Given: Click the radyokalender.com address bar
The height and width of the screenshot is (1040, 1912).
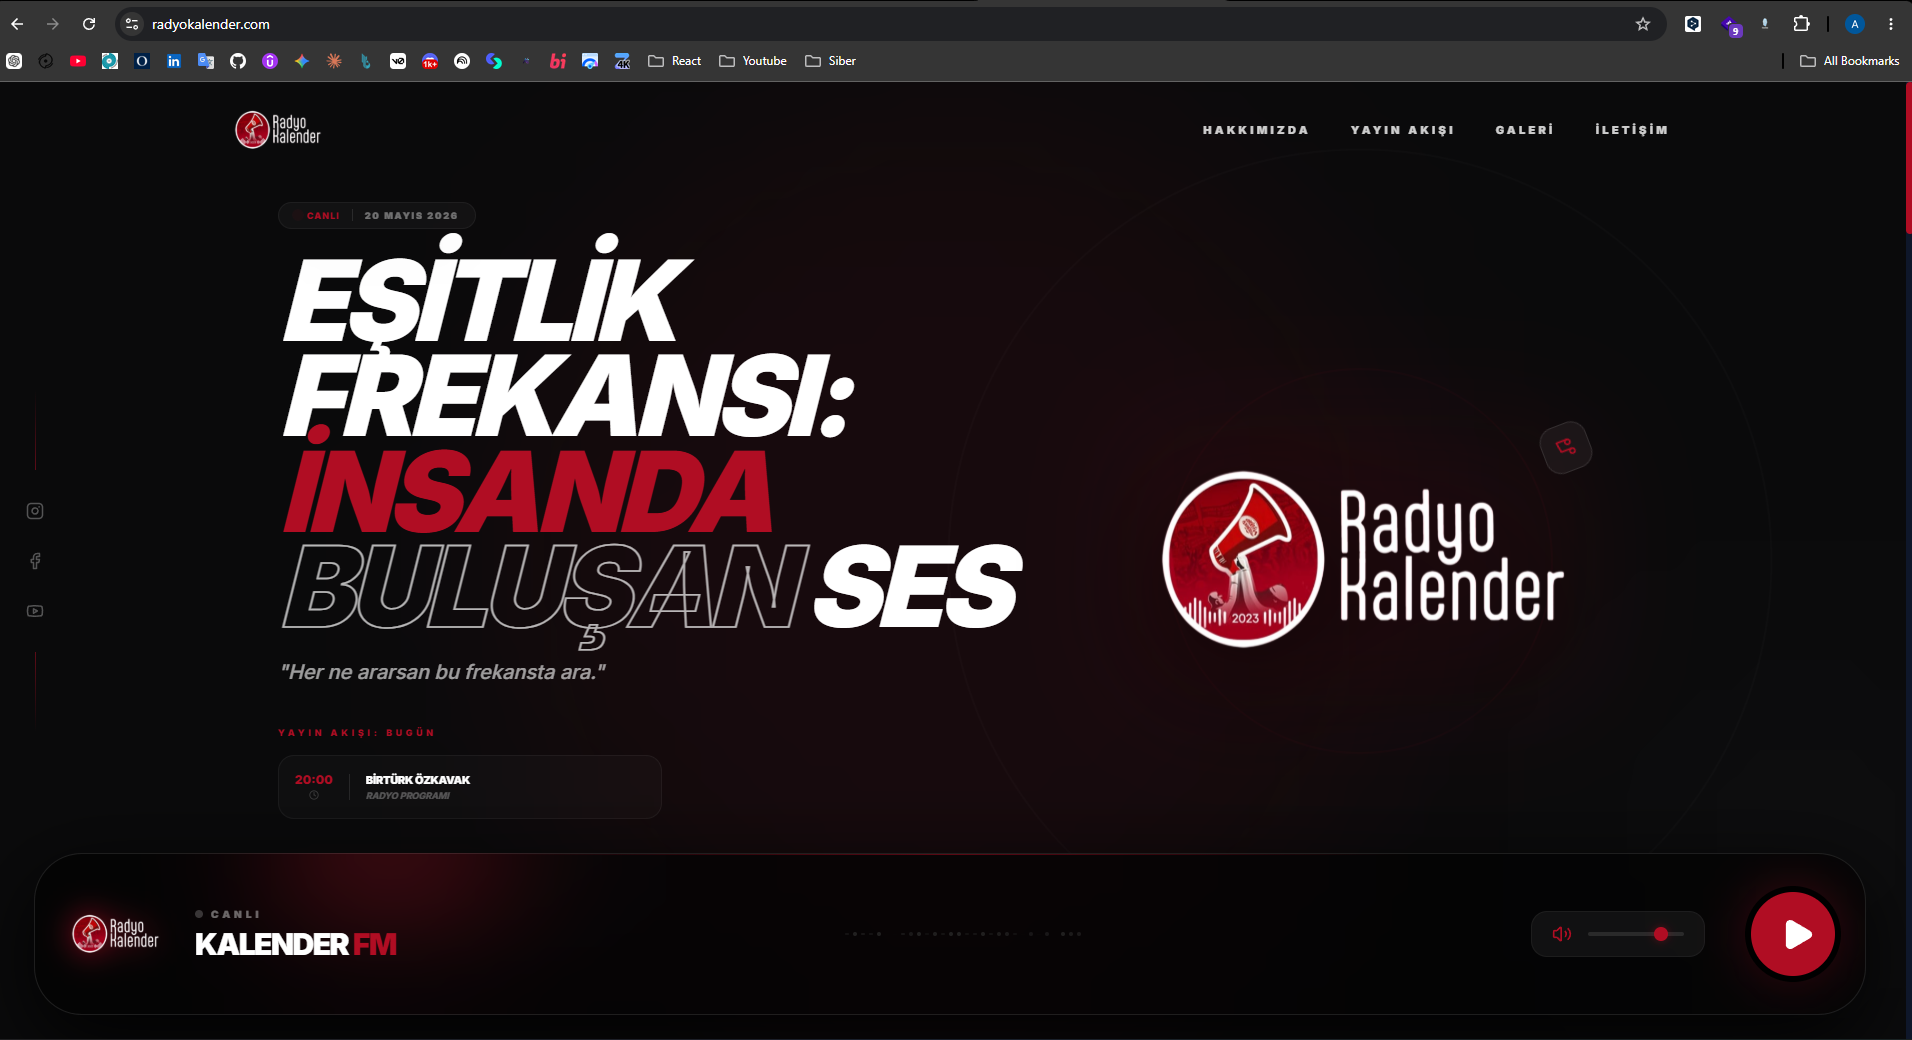Looking at the screenshot, I should pos(890,24).
